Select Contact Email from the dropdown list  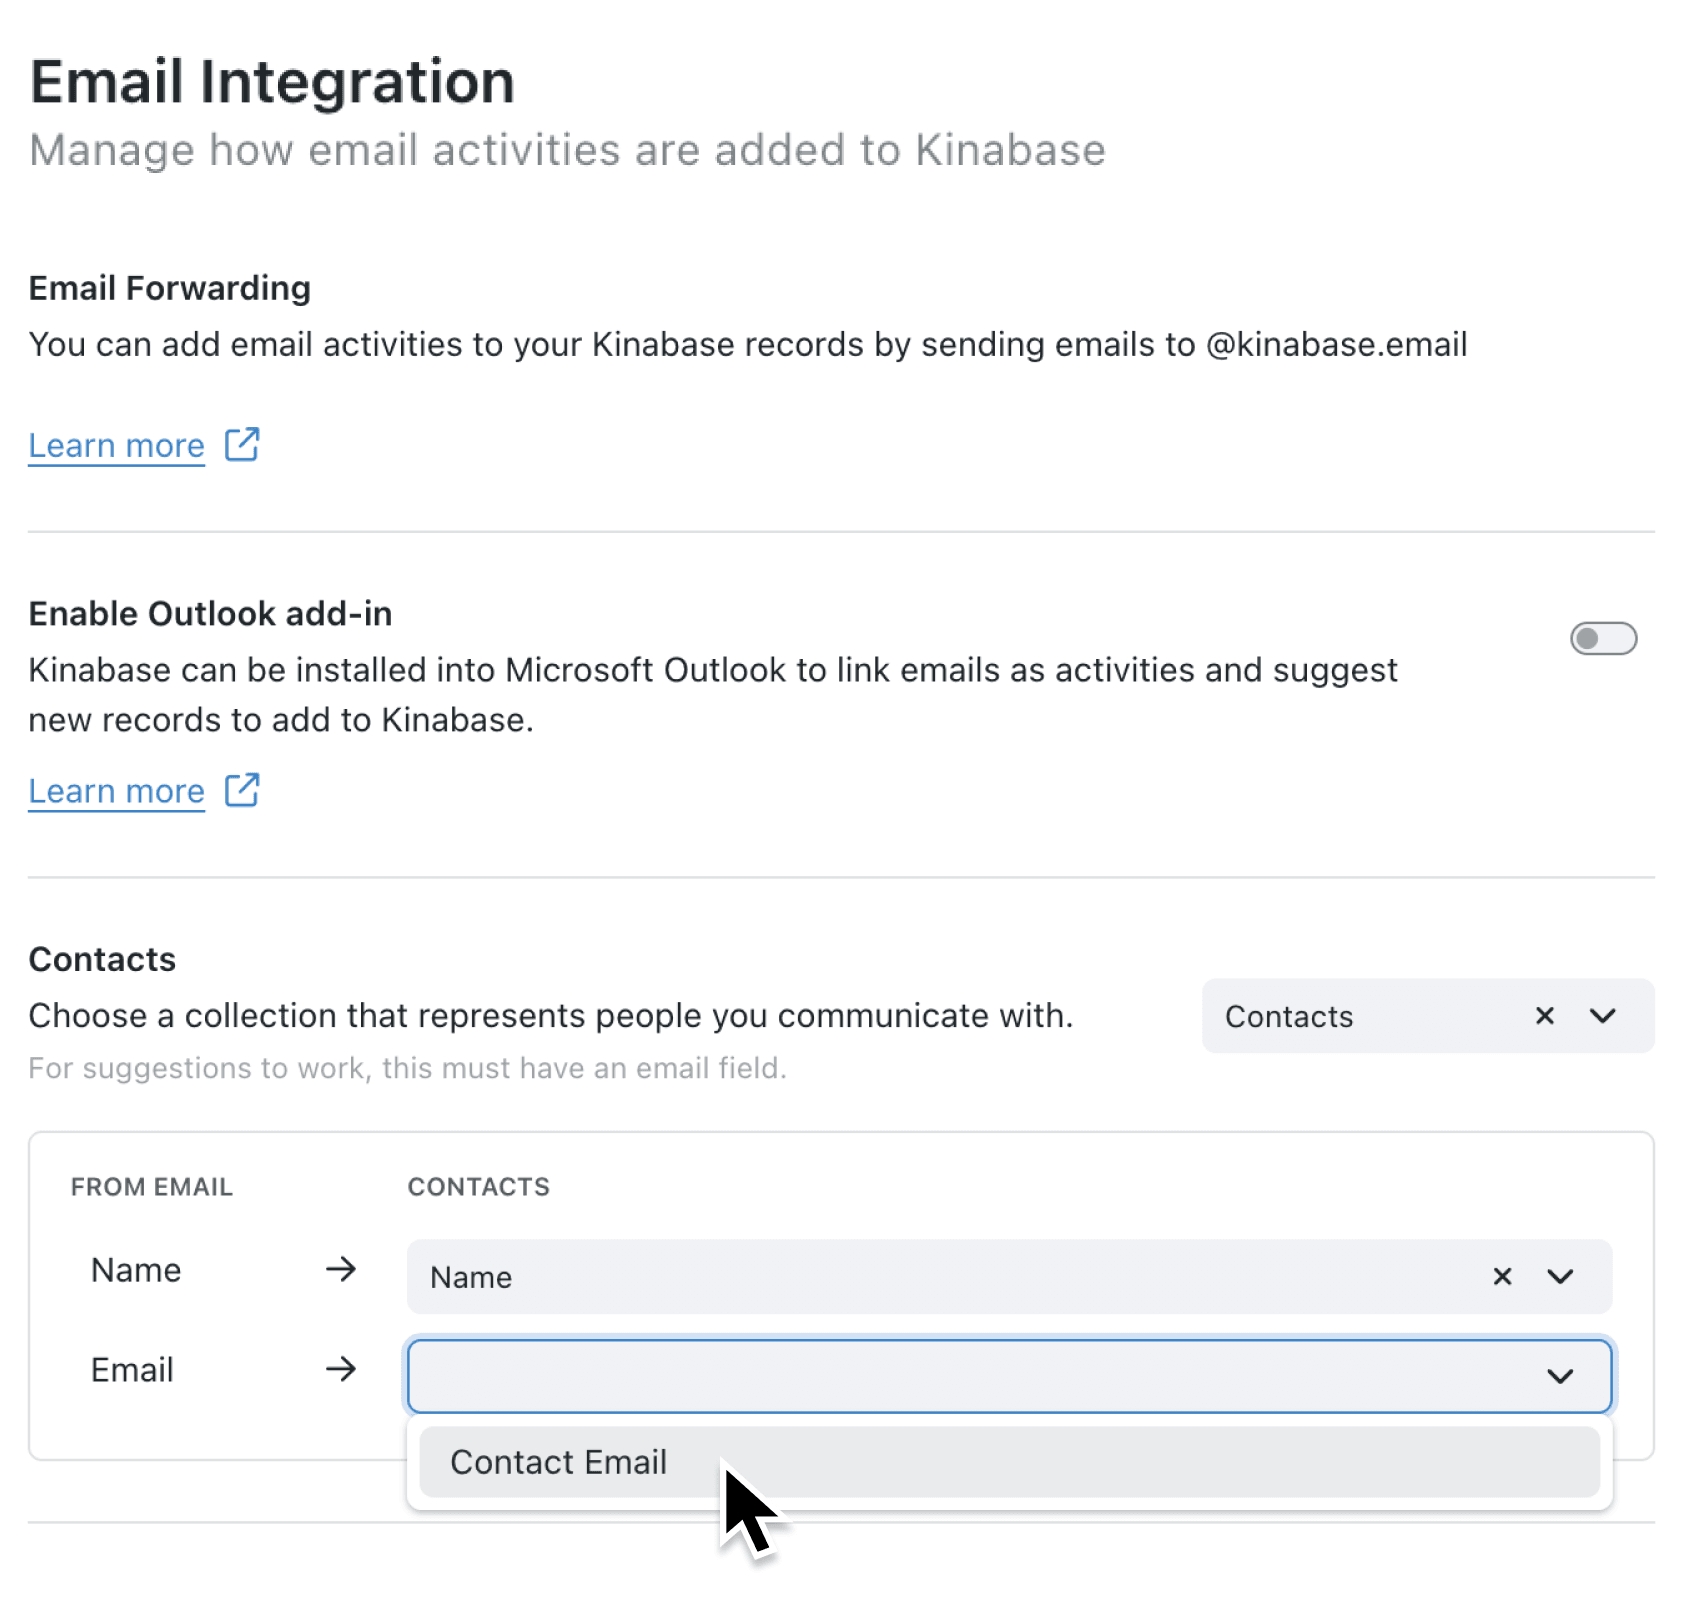[558, 1461]
